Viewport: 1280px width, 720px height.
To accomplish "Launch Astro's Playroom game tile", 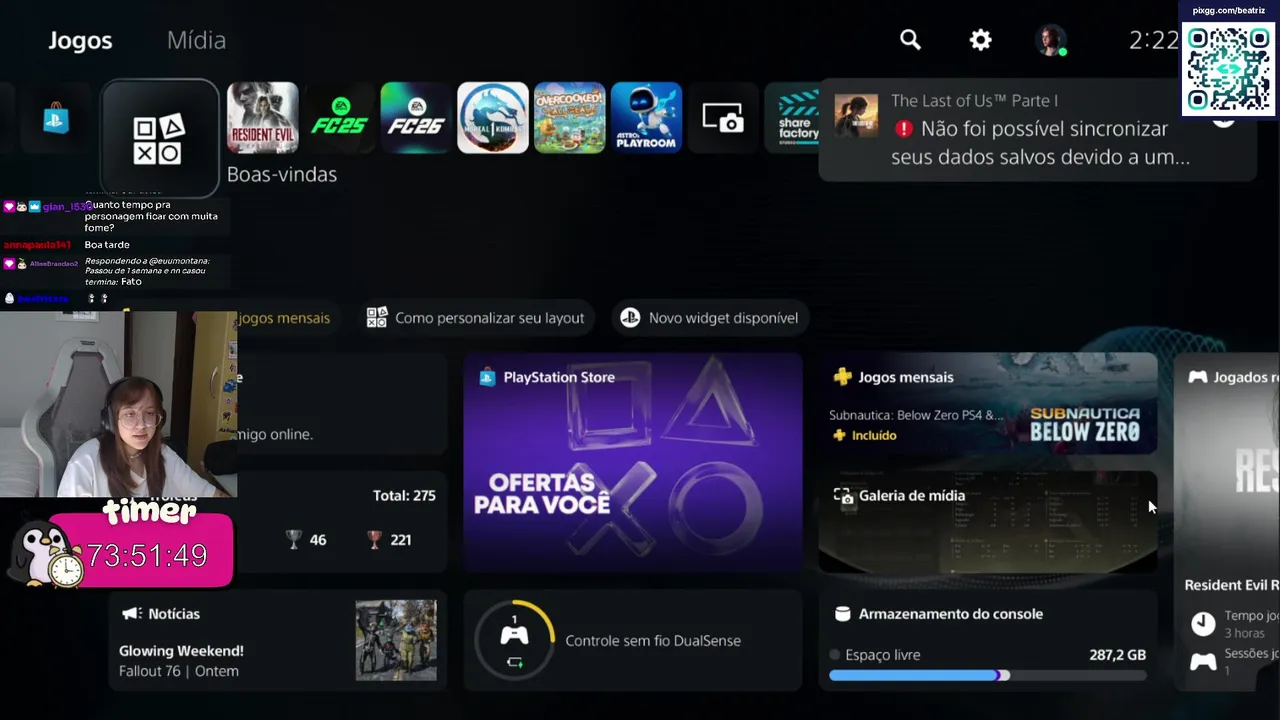I will coord(647,118).
